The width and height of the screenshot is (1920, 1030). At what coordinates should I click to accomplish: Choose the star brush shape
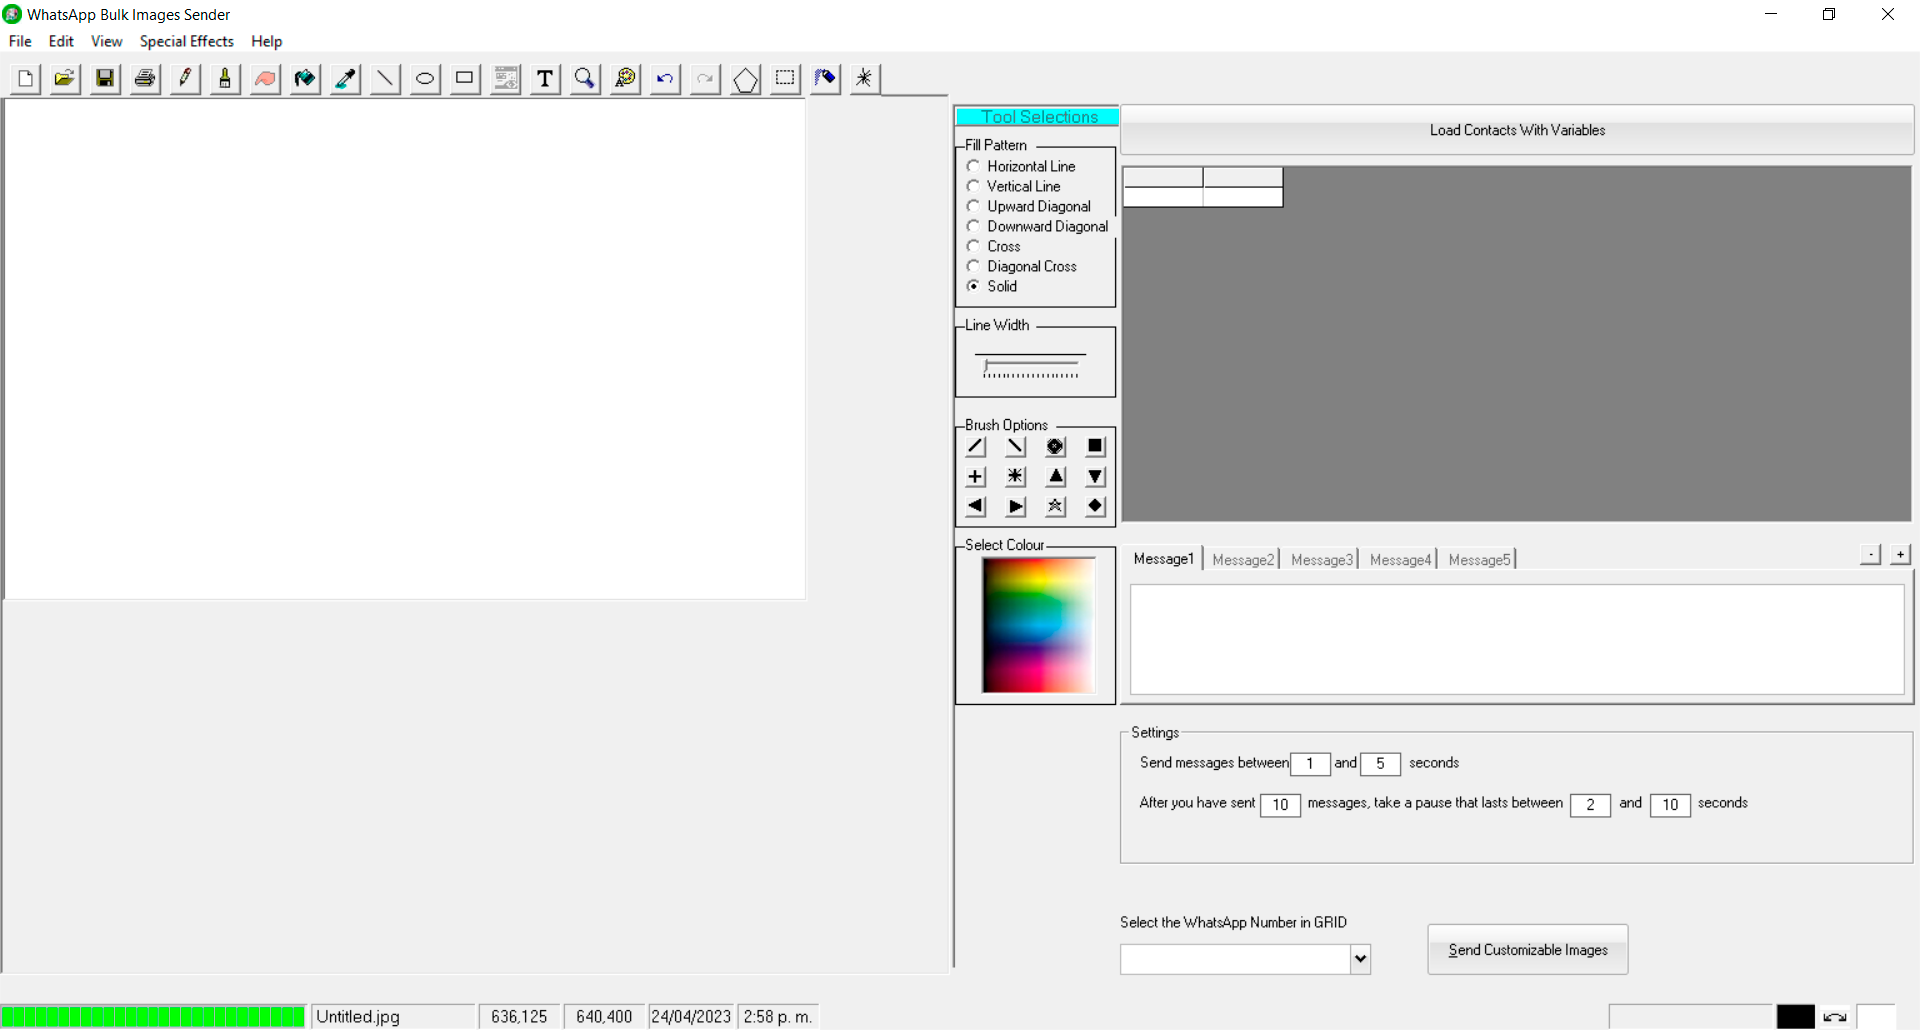click(1056, 507)
